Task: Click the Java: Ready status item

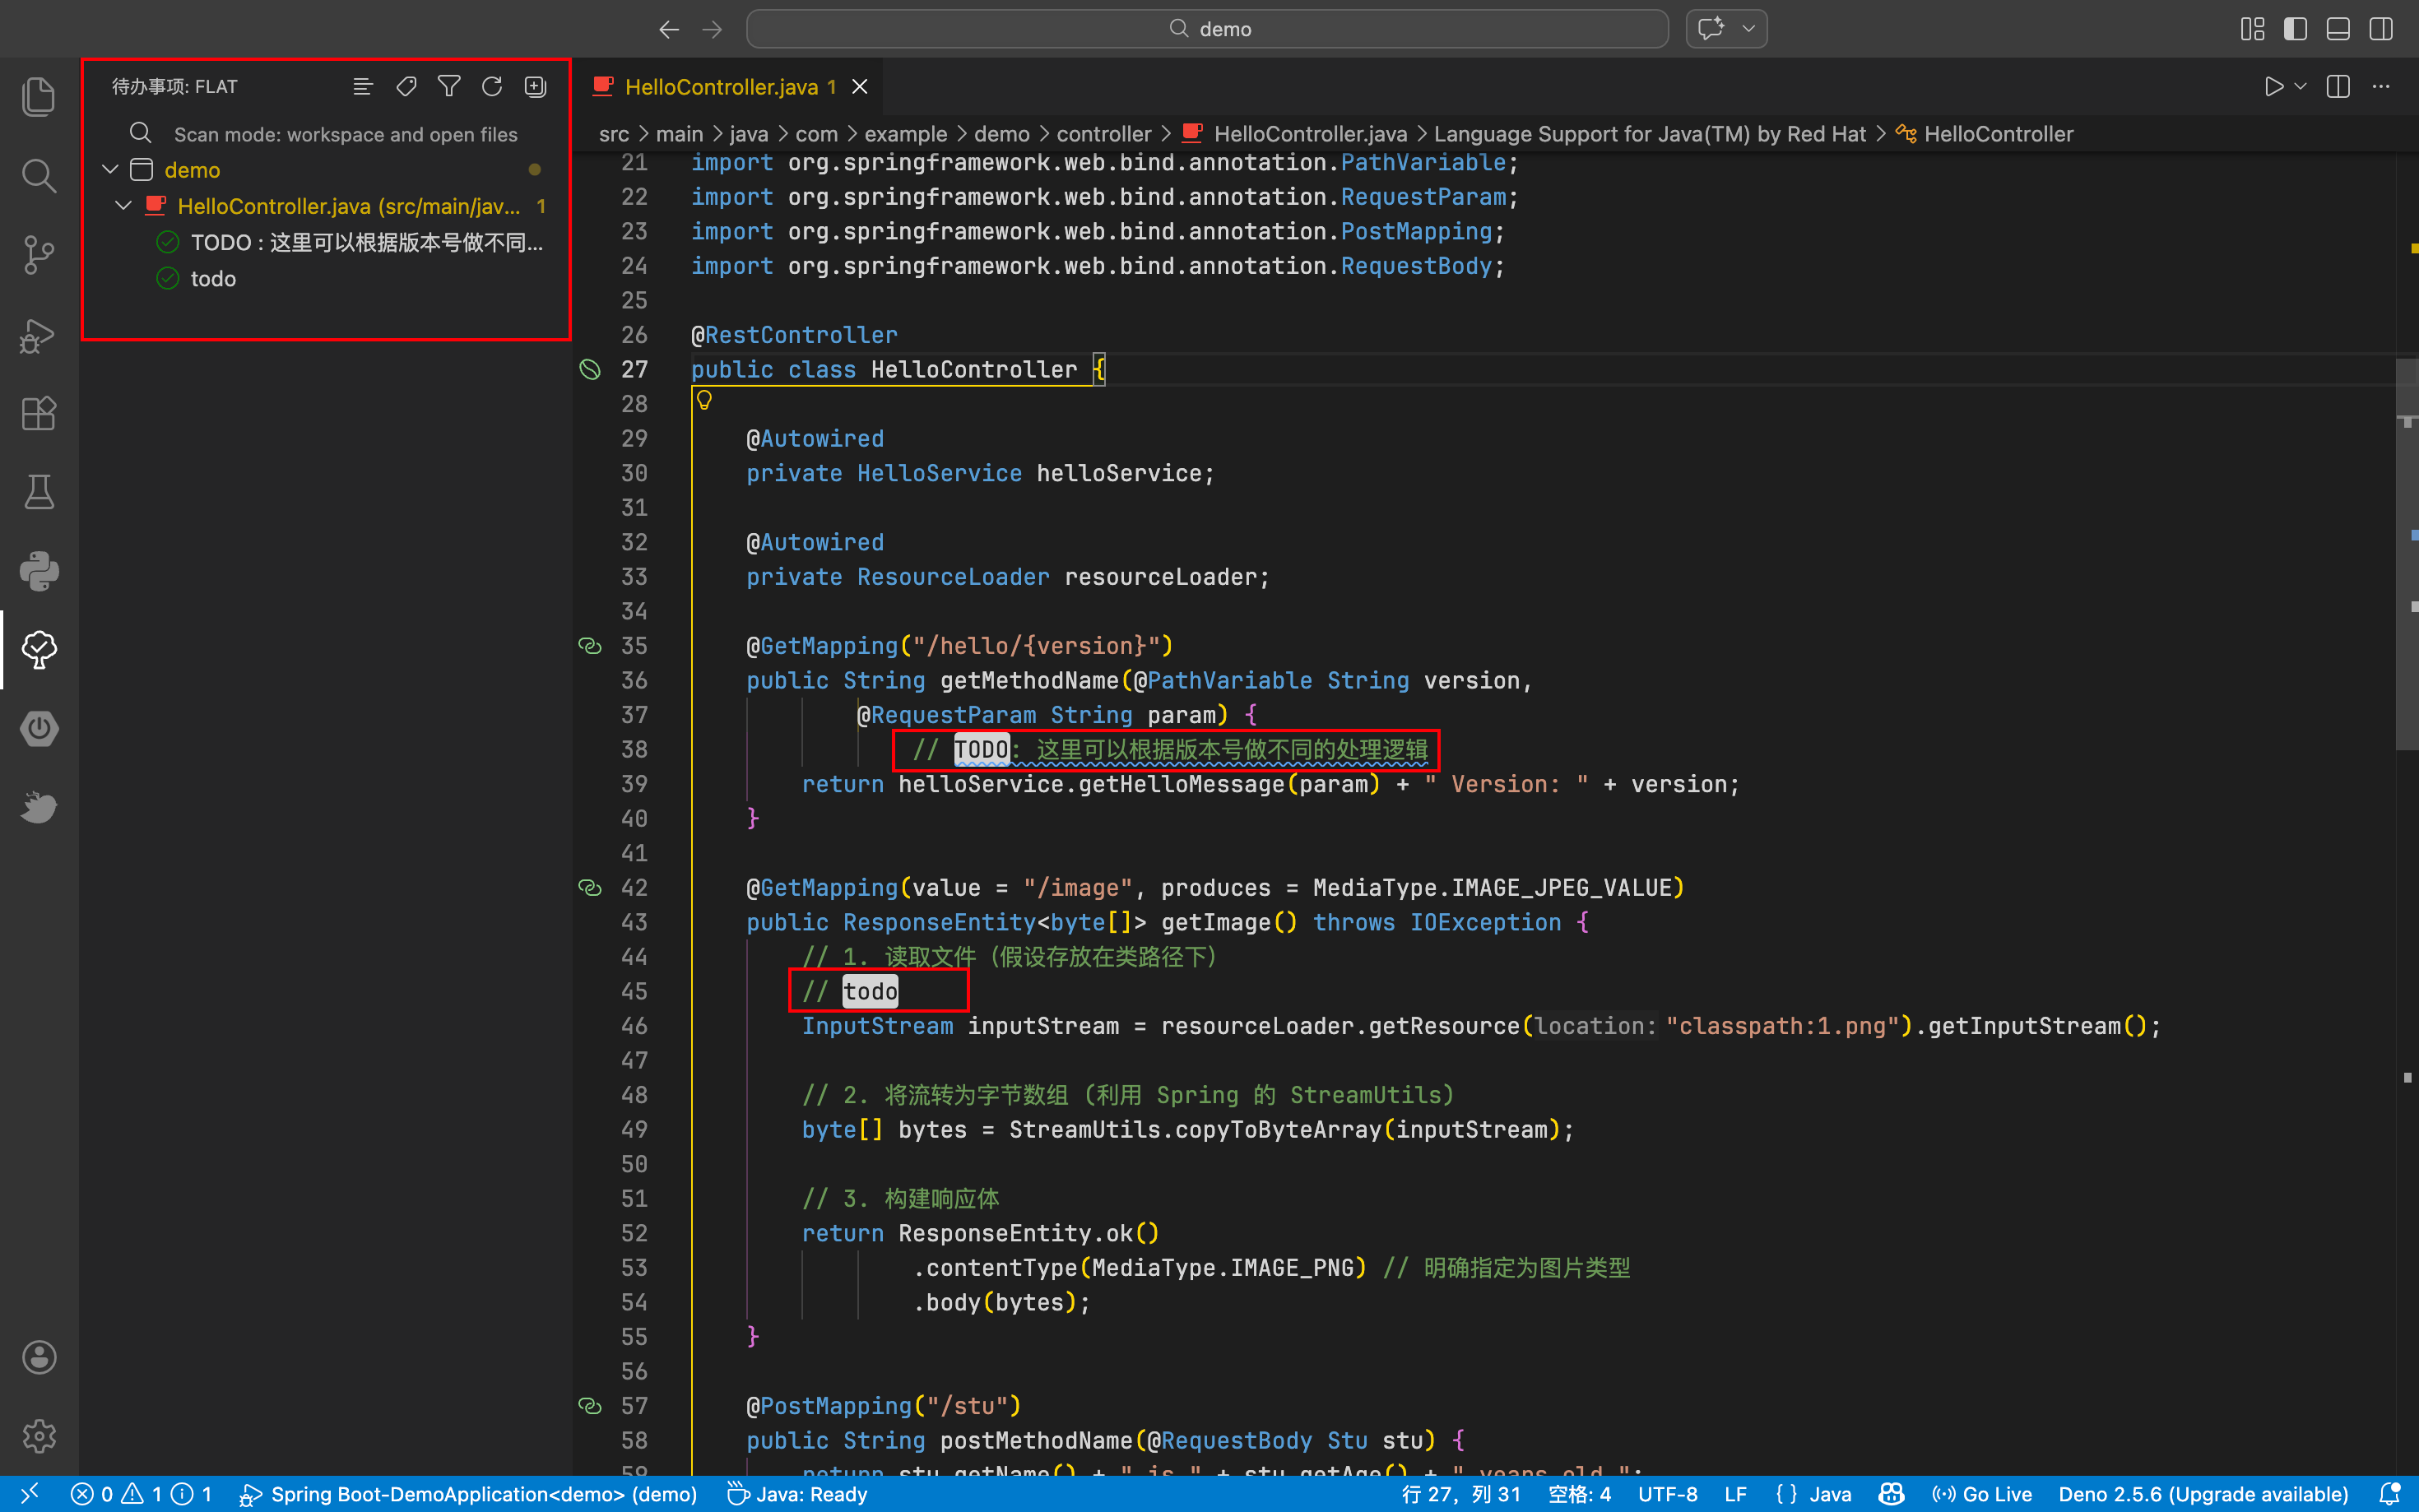Action: pos(797,1494)
